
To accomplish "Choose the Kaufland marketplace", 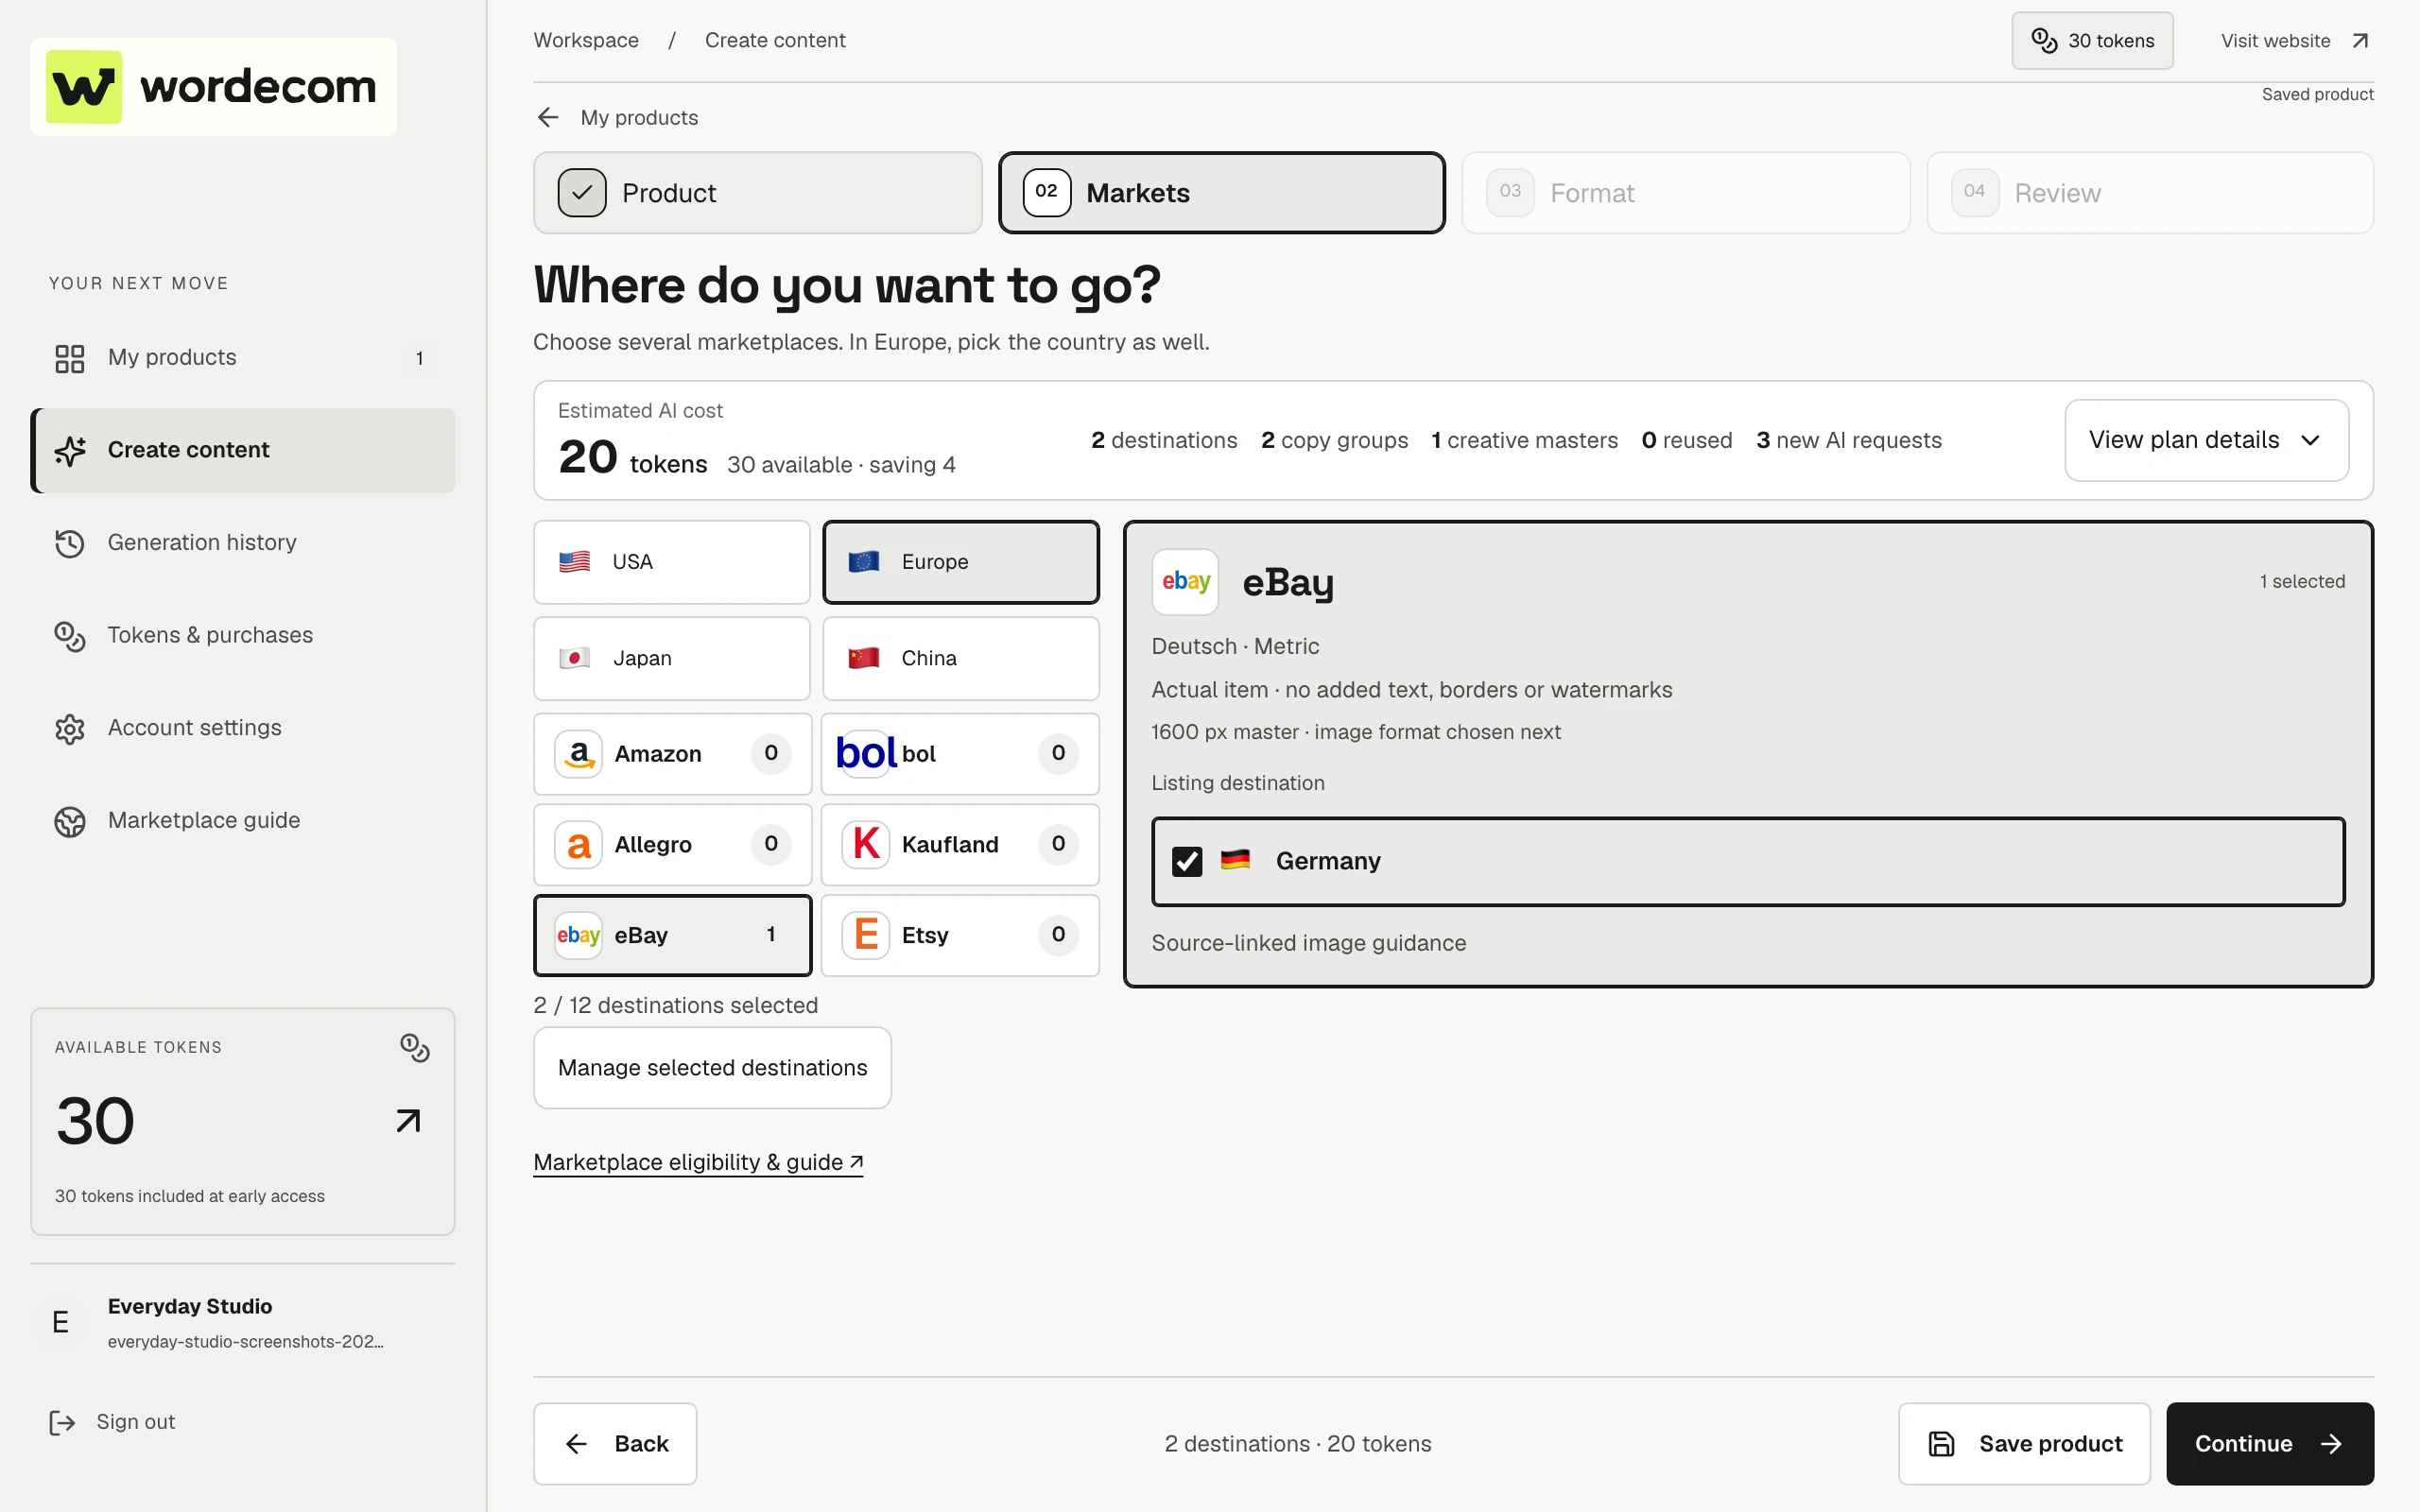I will tap(960, 844).
